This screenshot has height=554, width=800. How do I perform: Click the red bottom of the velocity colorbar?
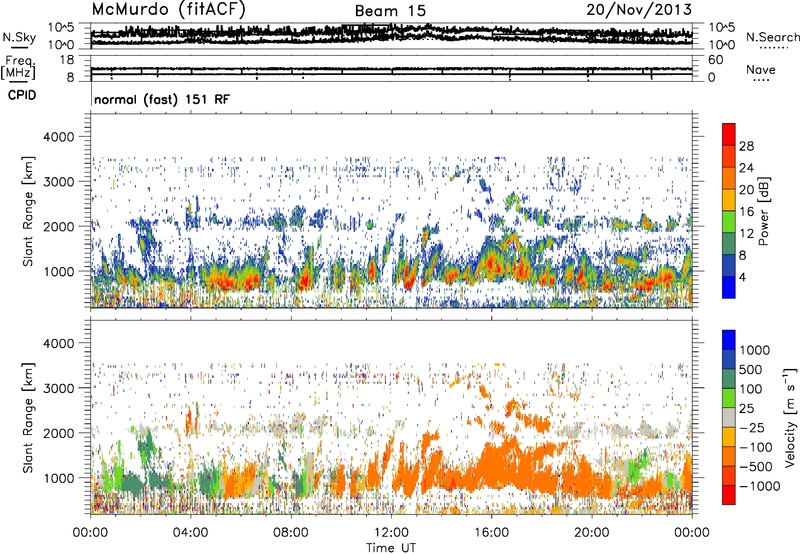(729, 495)
